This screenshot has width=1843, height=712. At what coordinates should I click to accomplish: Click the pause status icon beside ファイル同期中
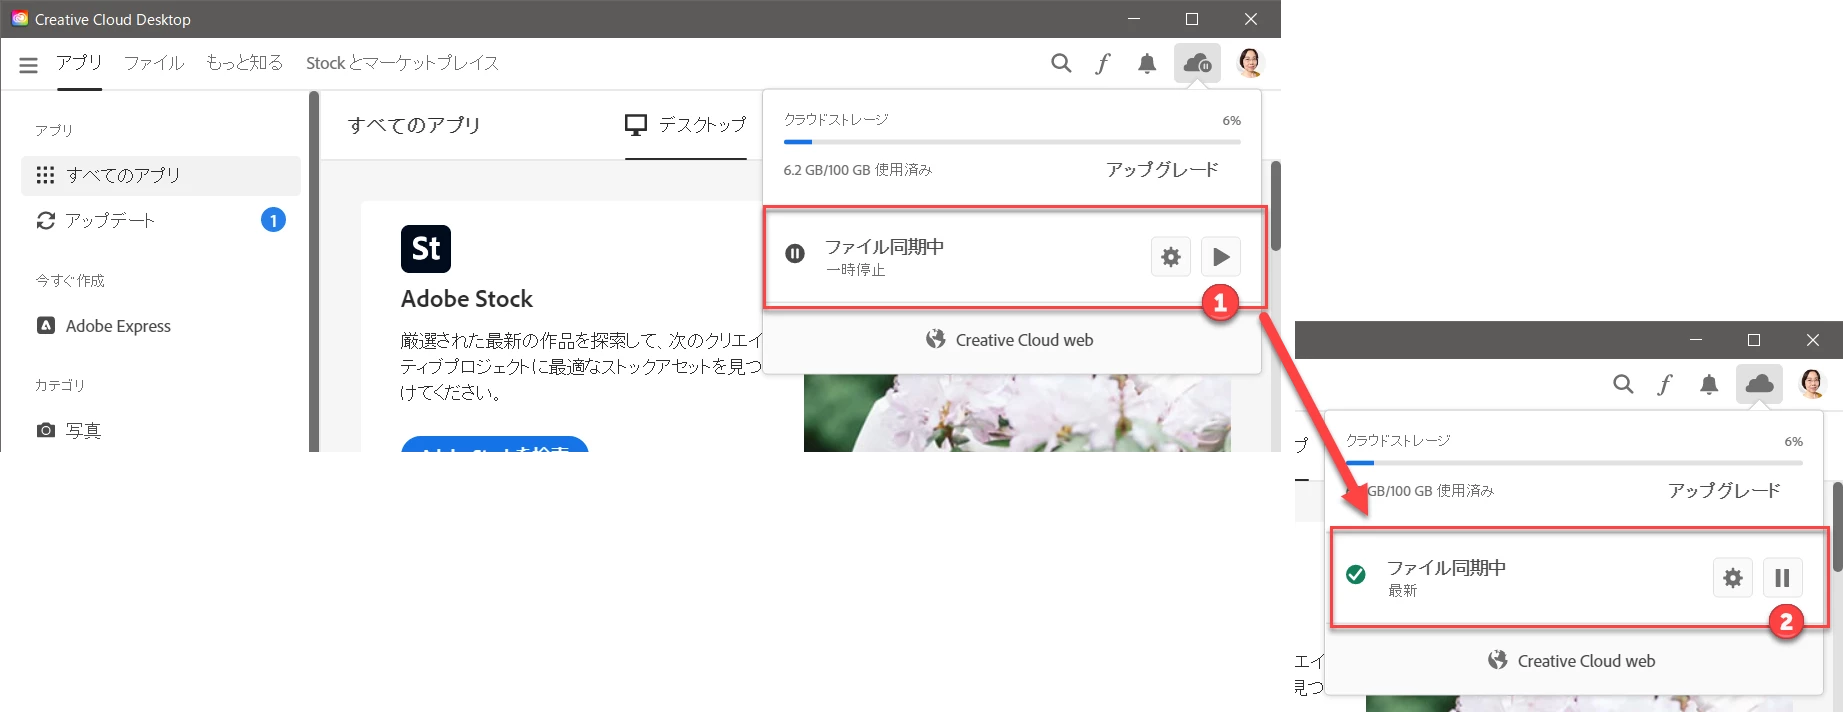click(795, 254)
